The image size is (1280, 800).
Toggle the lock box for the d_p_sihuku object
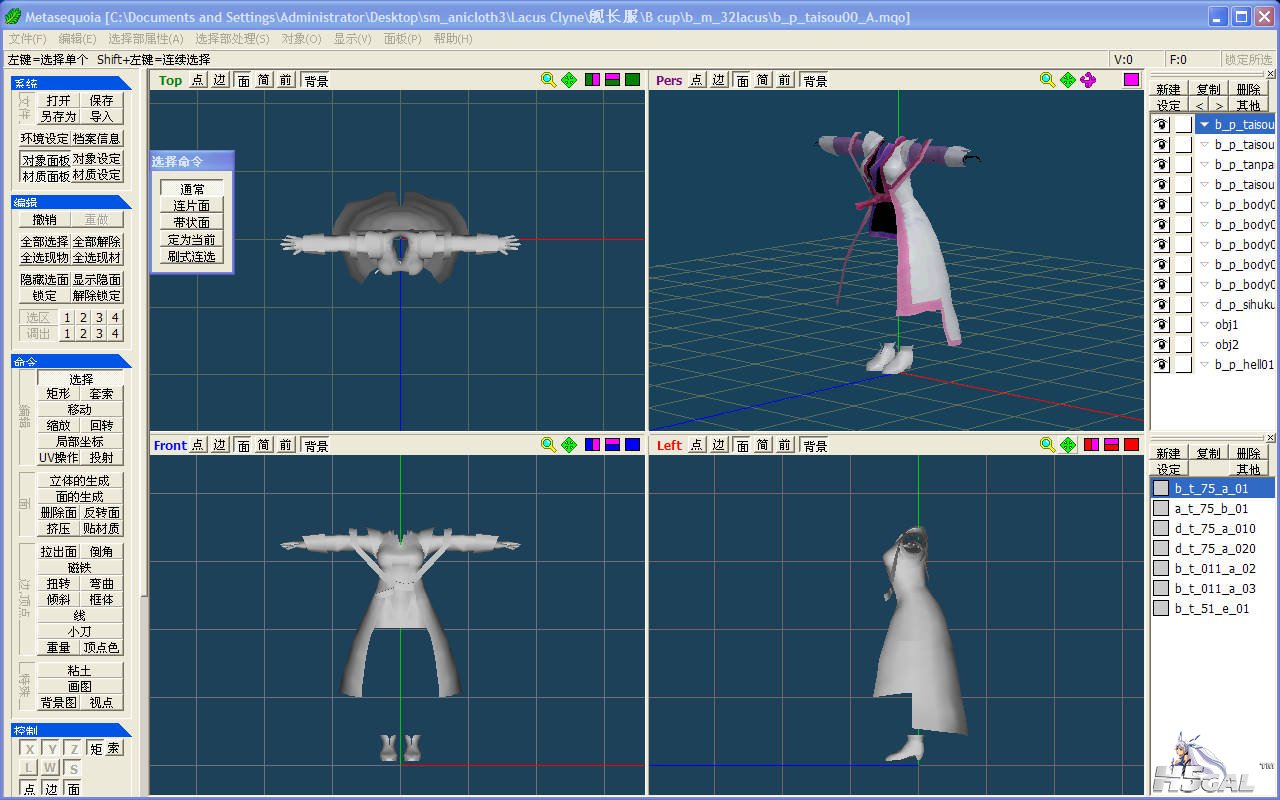pos(1183,305)
